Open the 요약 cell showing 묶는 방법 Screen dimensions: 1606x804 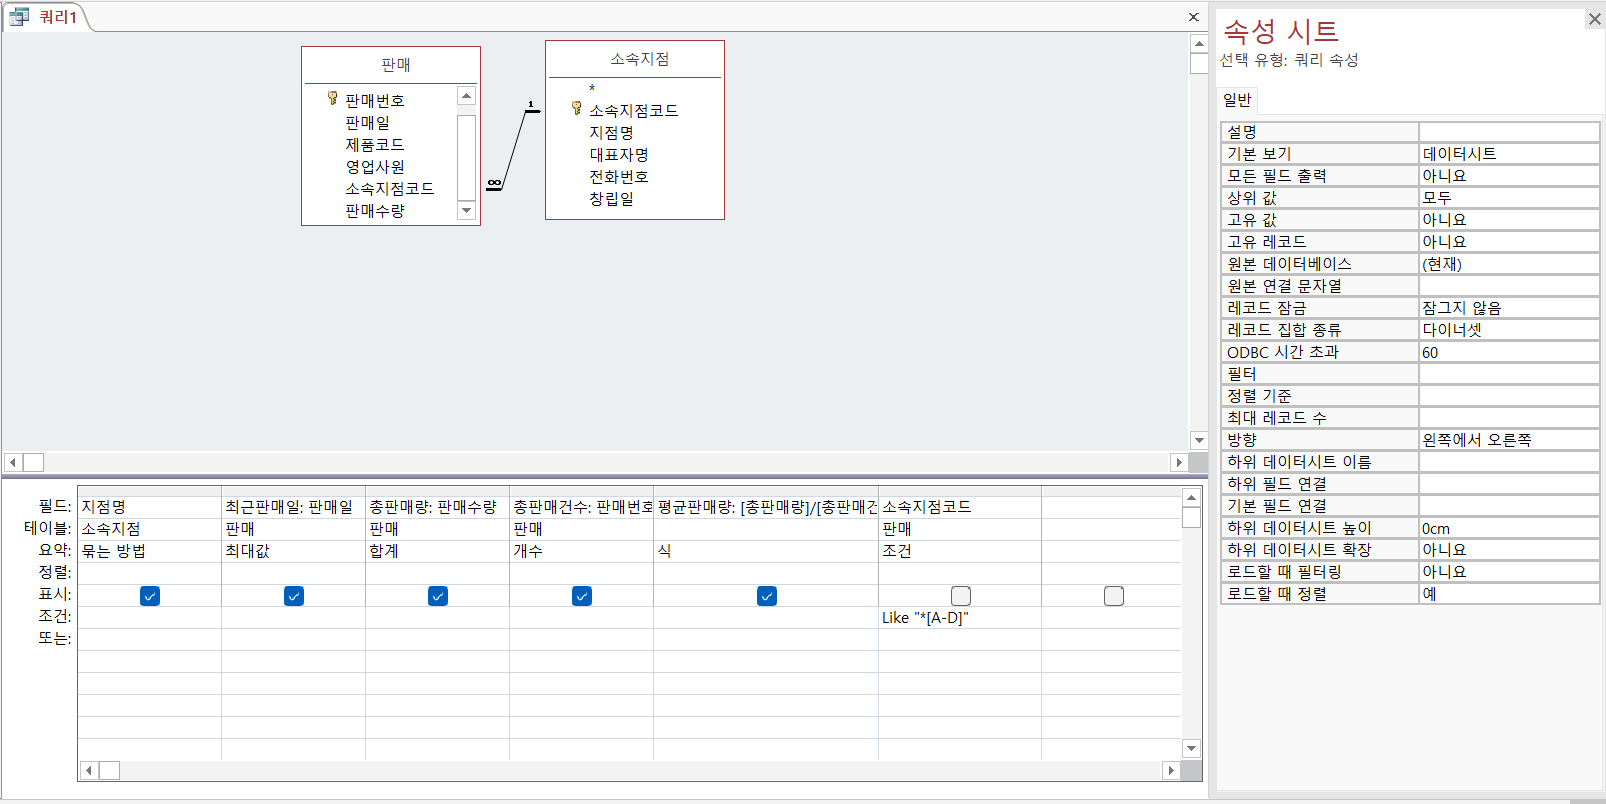coord(149,551)
